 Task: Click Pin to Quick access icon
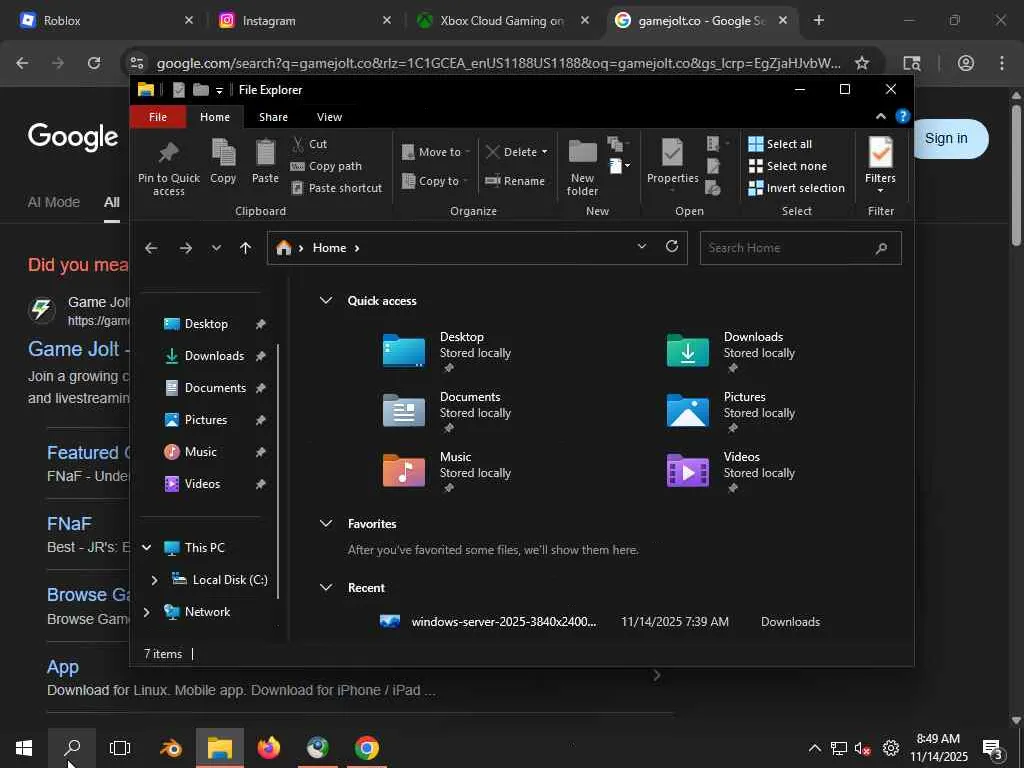[168, 155]
